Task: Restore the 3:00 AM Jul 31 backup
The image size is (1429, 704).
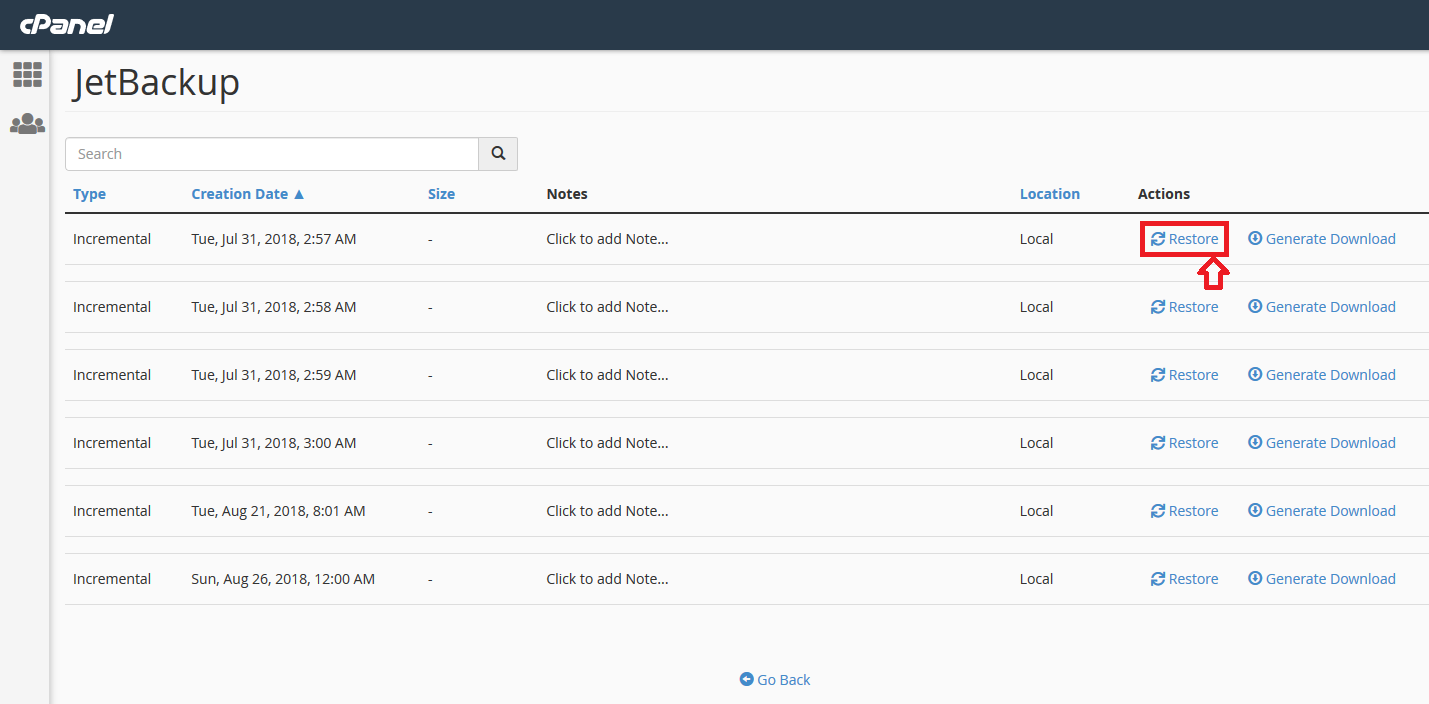Action: [x=1185, y=443]
